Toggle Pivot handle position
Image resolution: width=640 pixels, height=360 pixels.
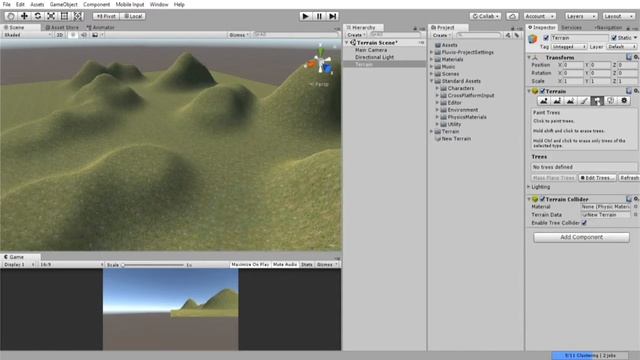click(106, 16)
